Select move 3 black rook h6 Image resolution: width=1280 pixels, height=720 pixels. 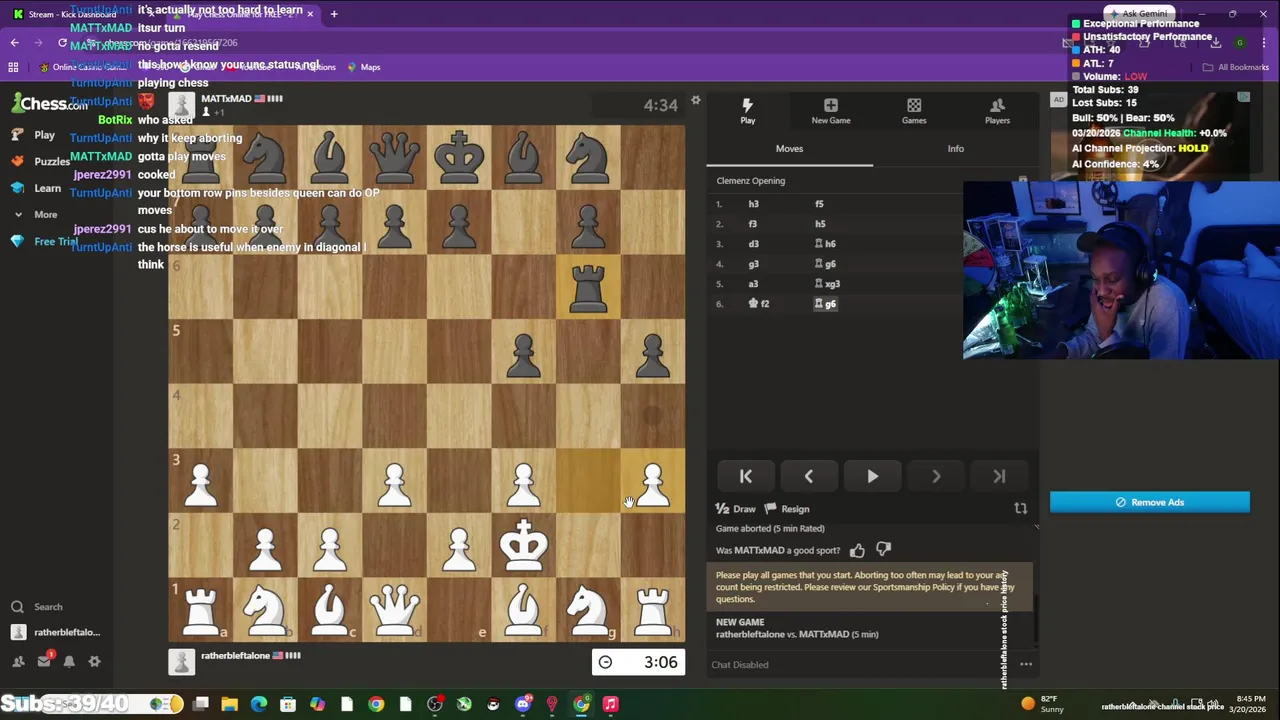tap(825, 244)
